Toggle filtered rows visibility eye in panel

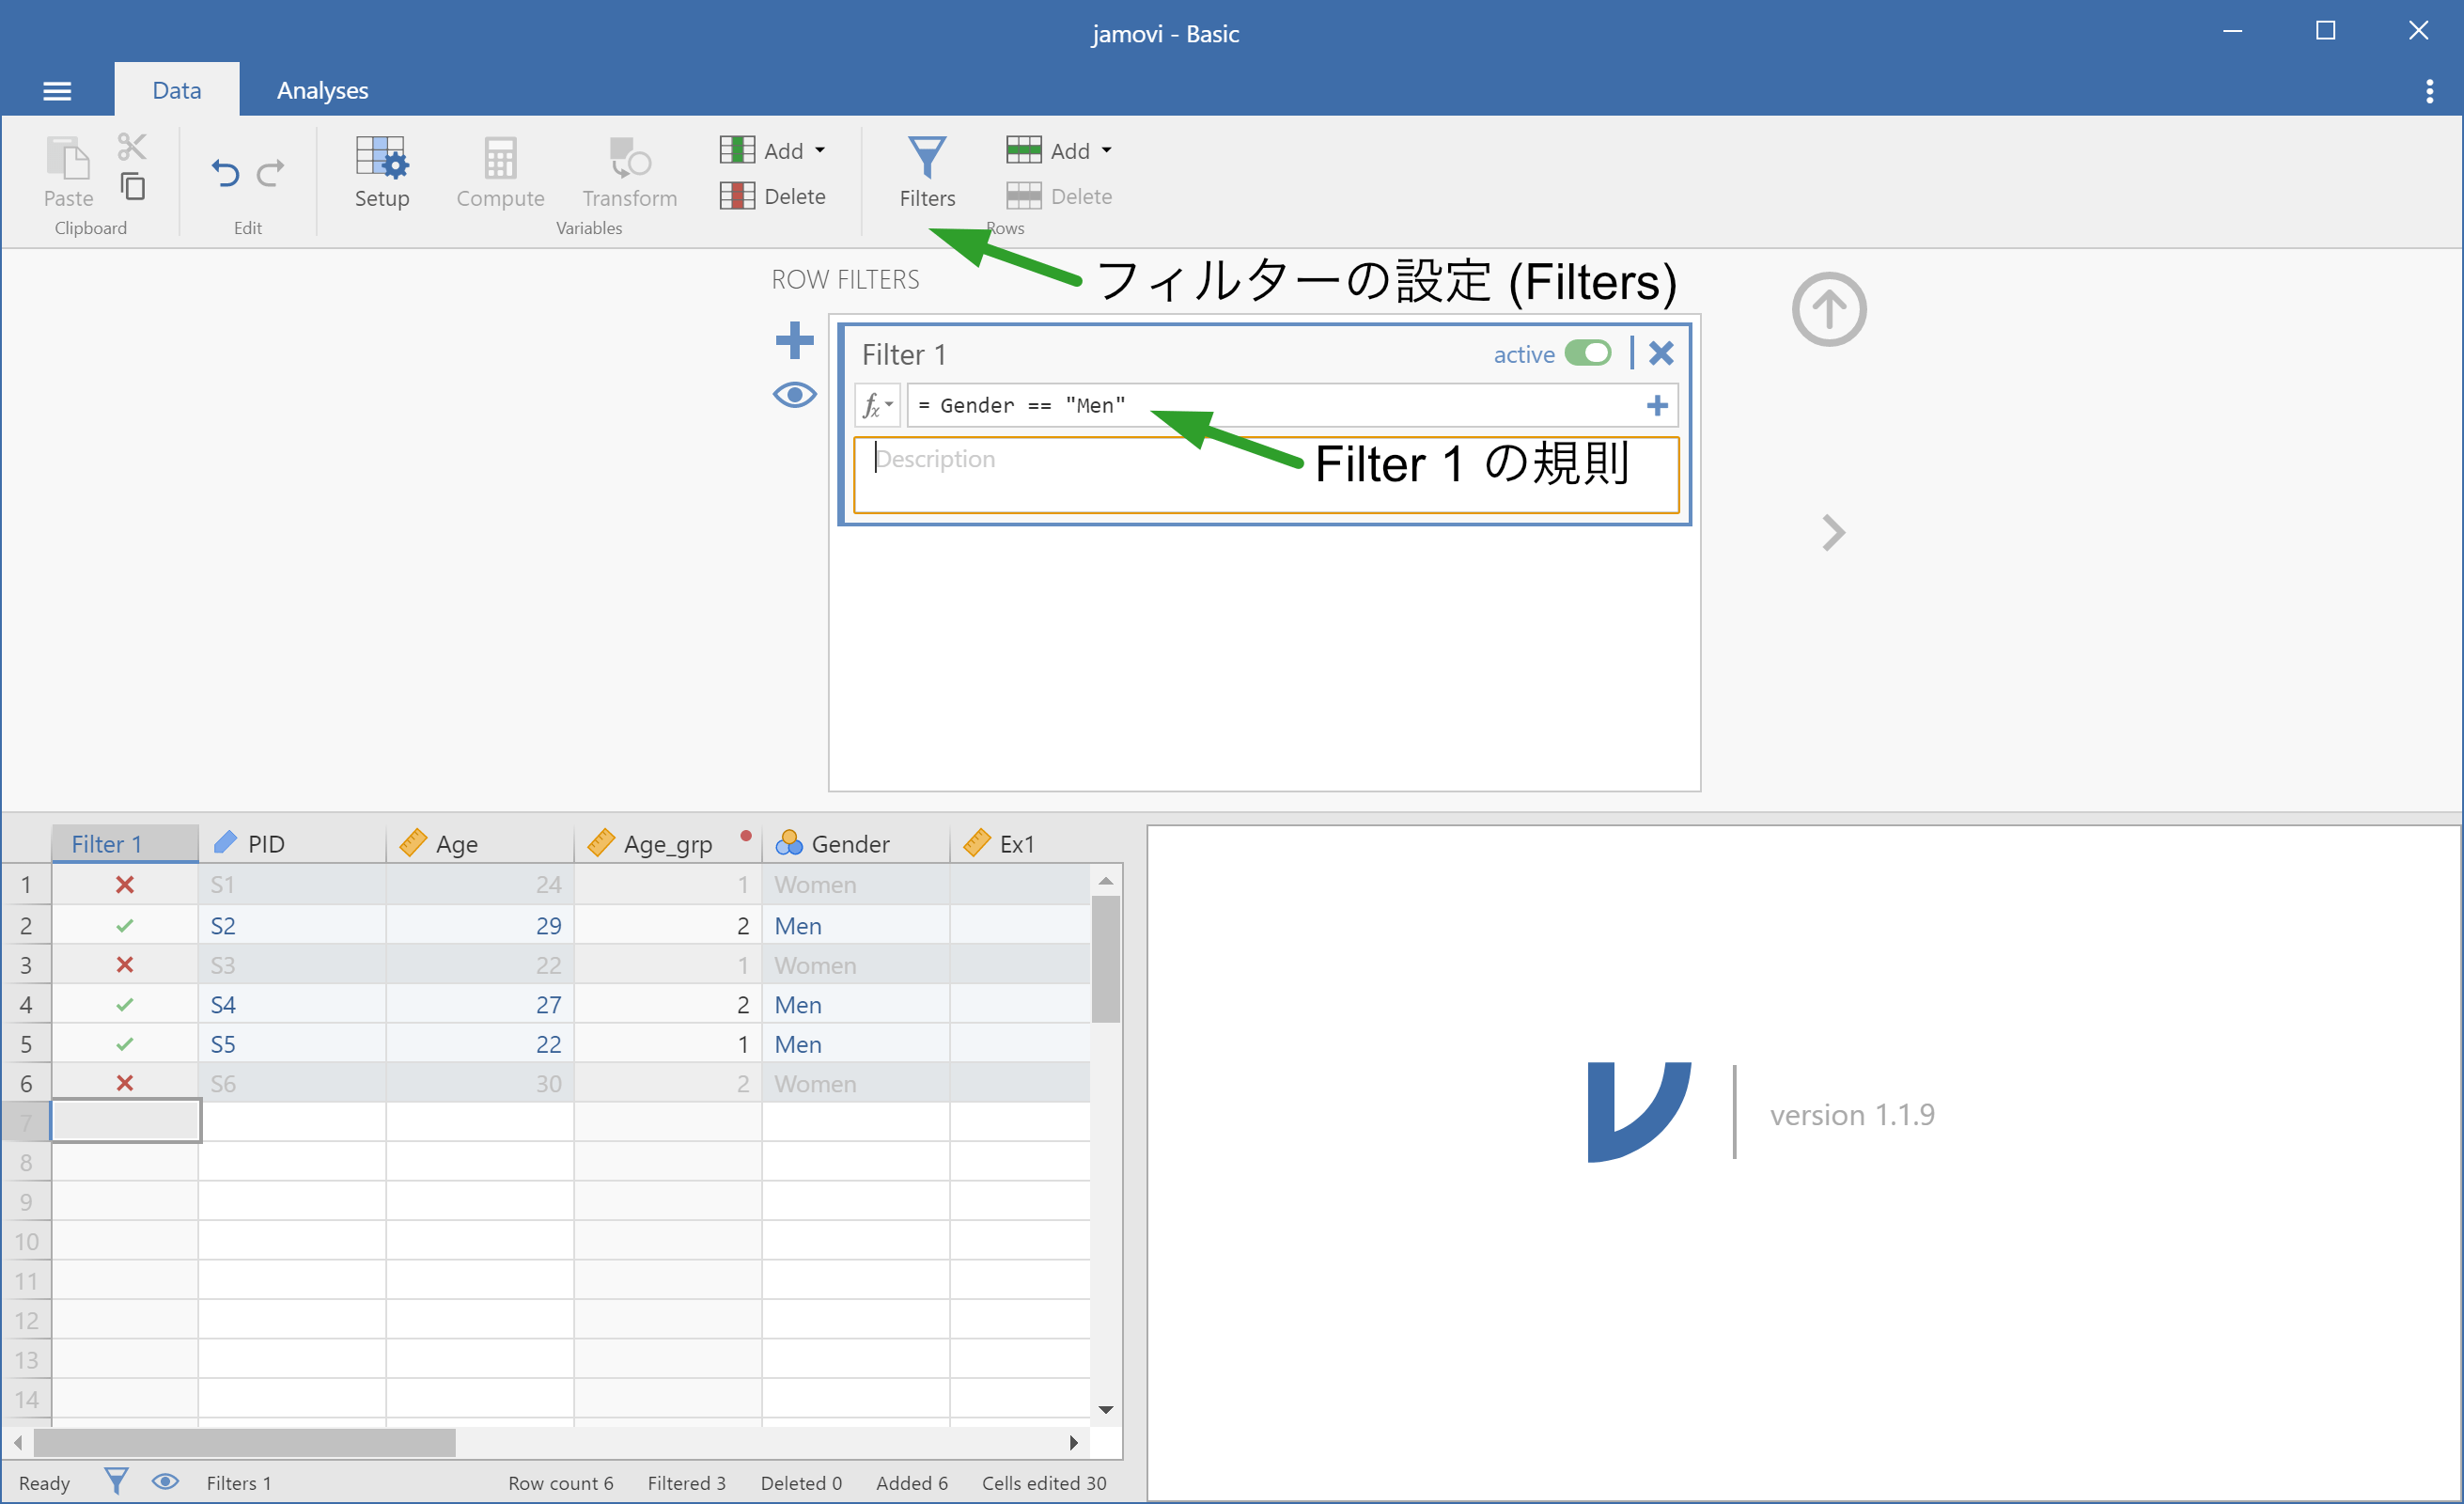tap(795, 395)
